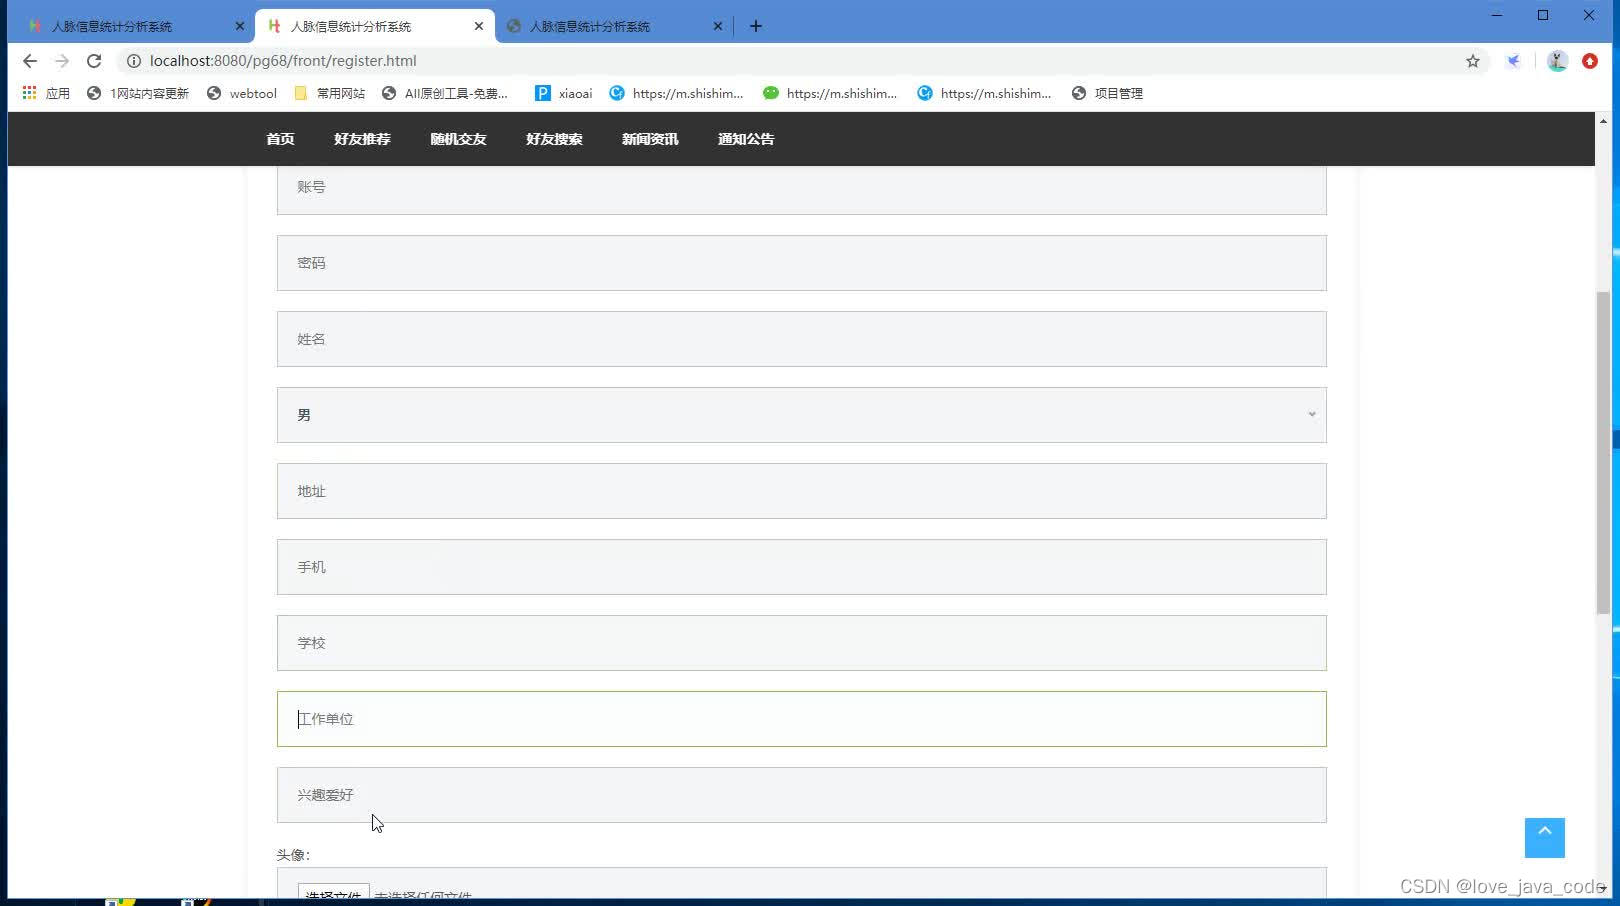Click the page vertical scrollbar thumb
The width and height of the screenshot is (1620, 906).
pos(1603,452)
